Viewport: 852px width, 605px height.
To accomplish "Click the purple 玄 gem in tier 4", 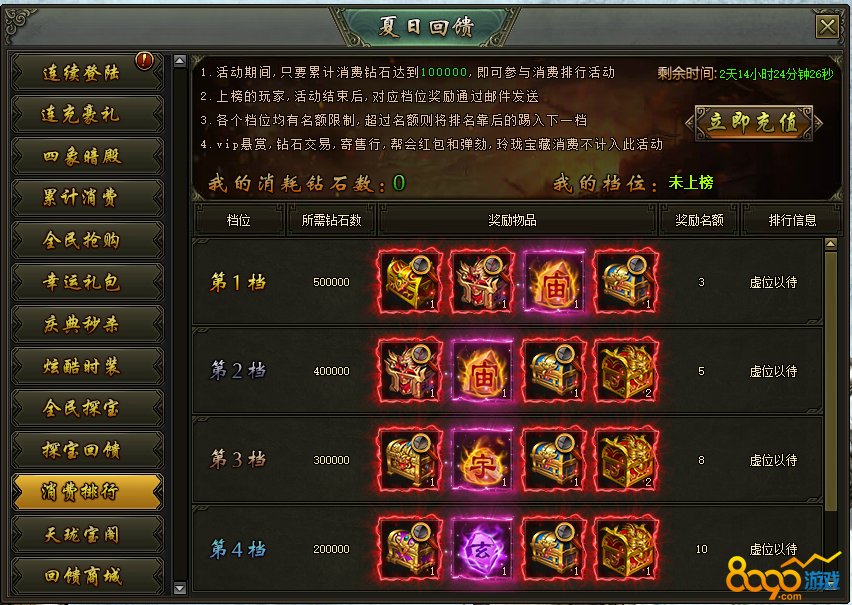I will [482, 548].
